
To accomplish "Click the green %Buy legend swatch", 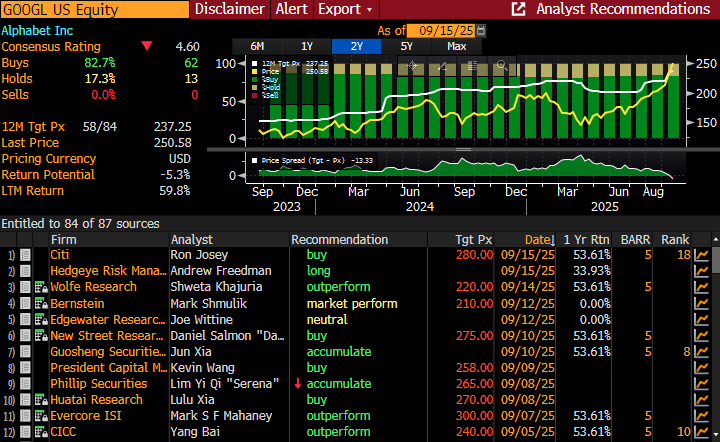I will tap(255, 79).
